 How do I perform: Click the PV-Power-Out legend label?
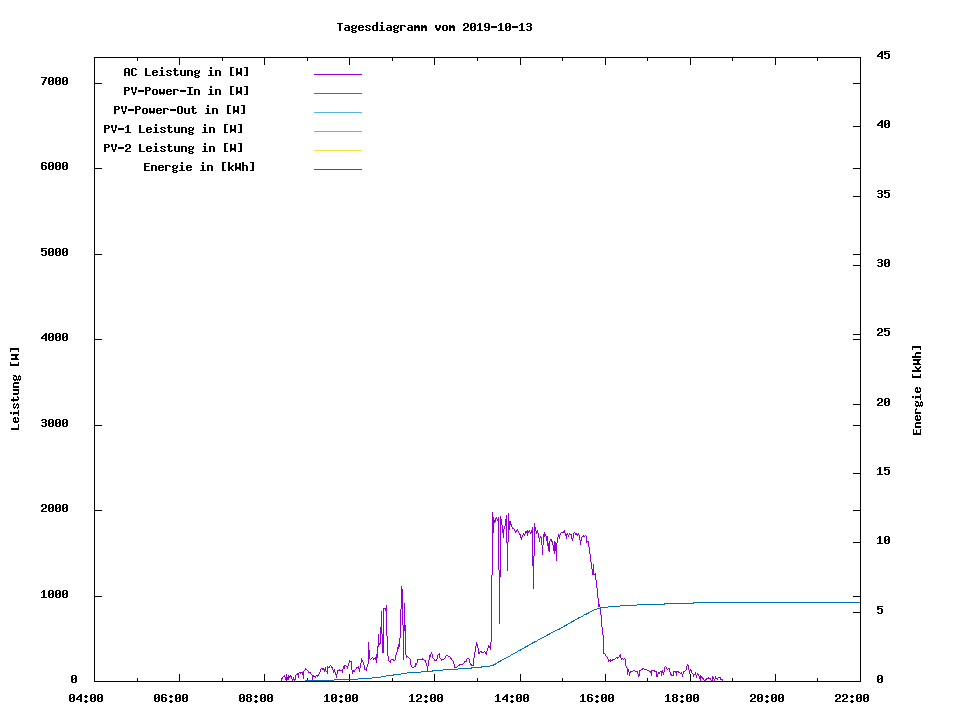point(180,110)
